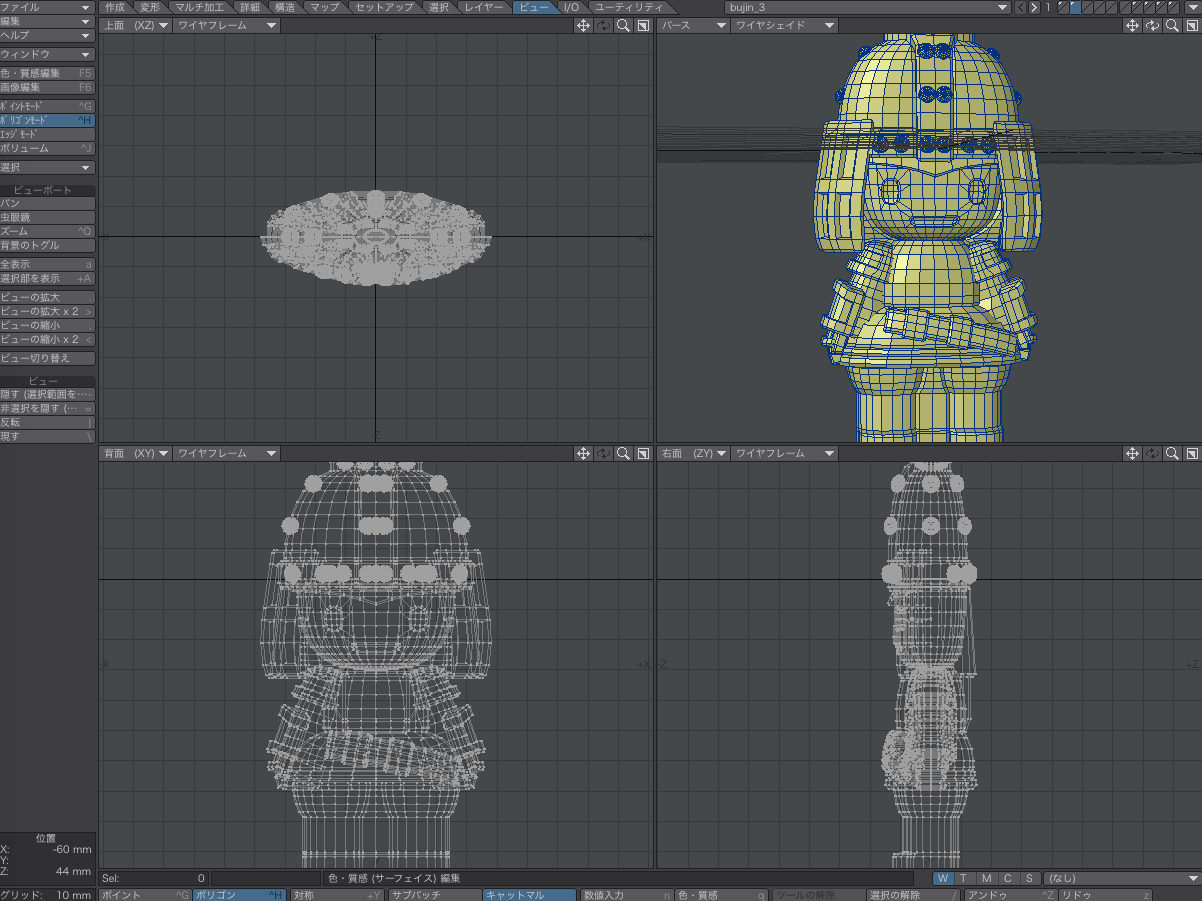Click the pan icon of the right (ZY) viewport
Viewport: 1202px width, 901px height.
pyautogui.click(x=1132, y=453)
